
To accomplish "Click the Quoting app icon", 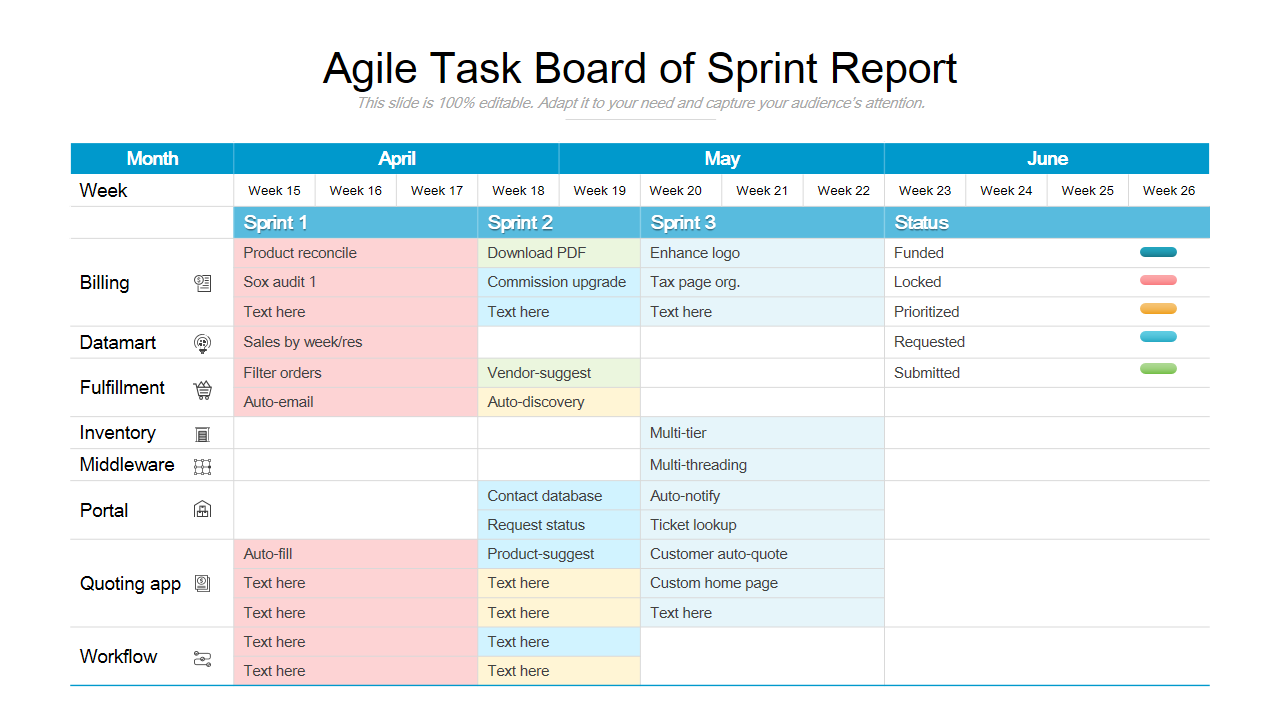I will [x=203, y=583].
